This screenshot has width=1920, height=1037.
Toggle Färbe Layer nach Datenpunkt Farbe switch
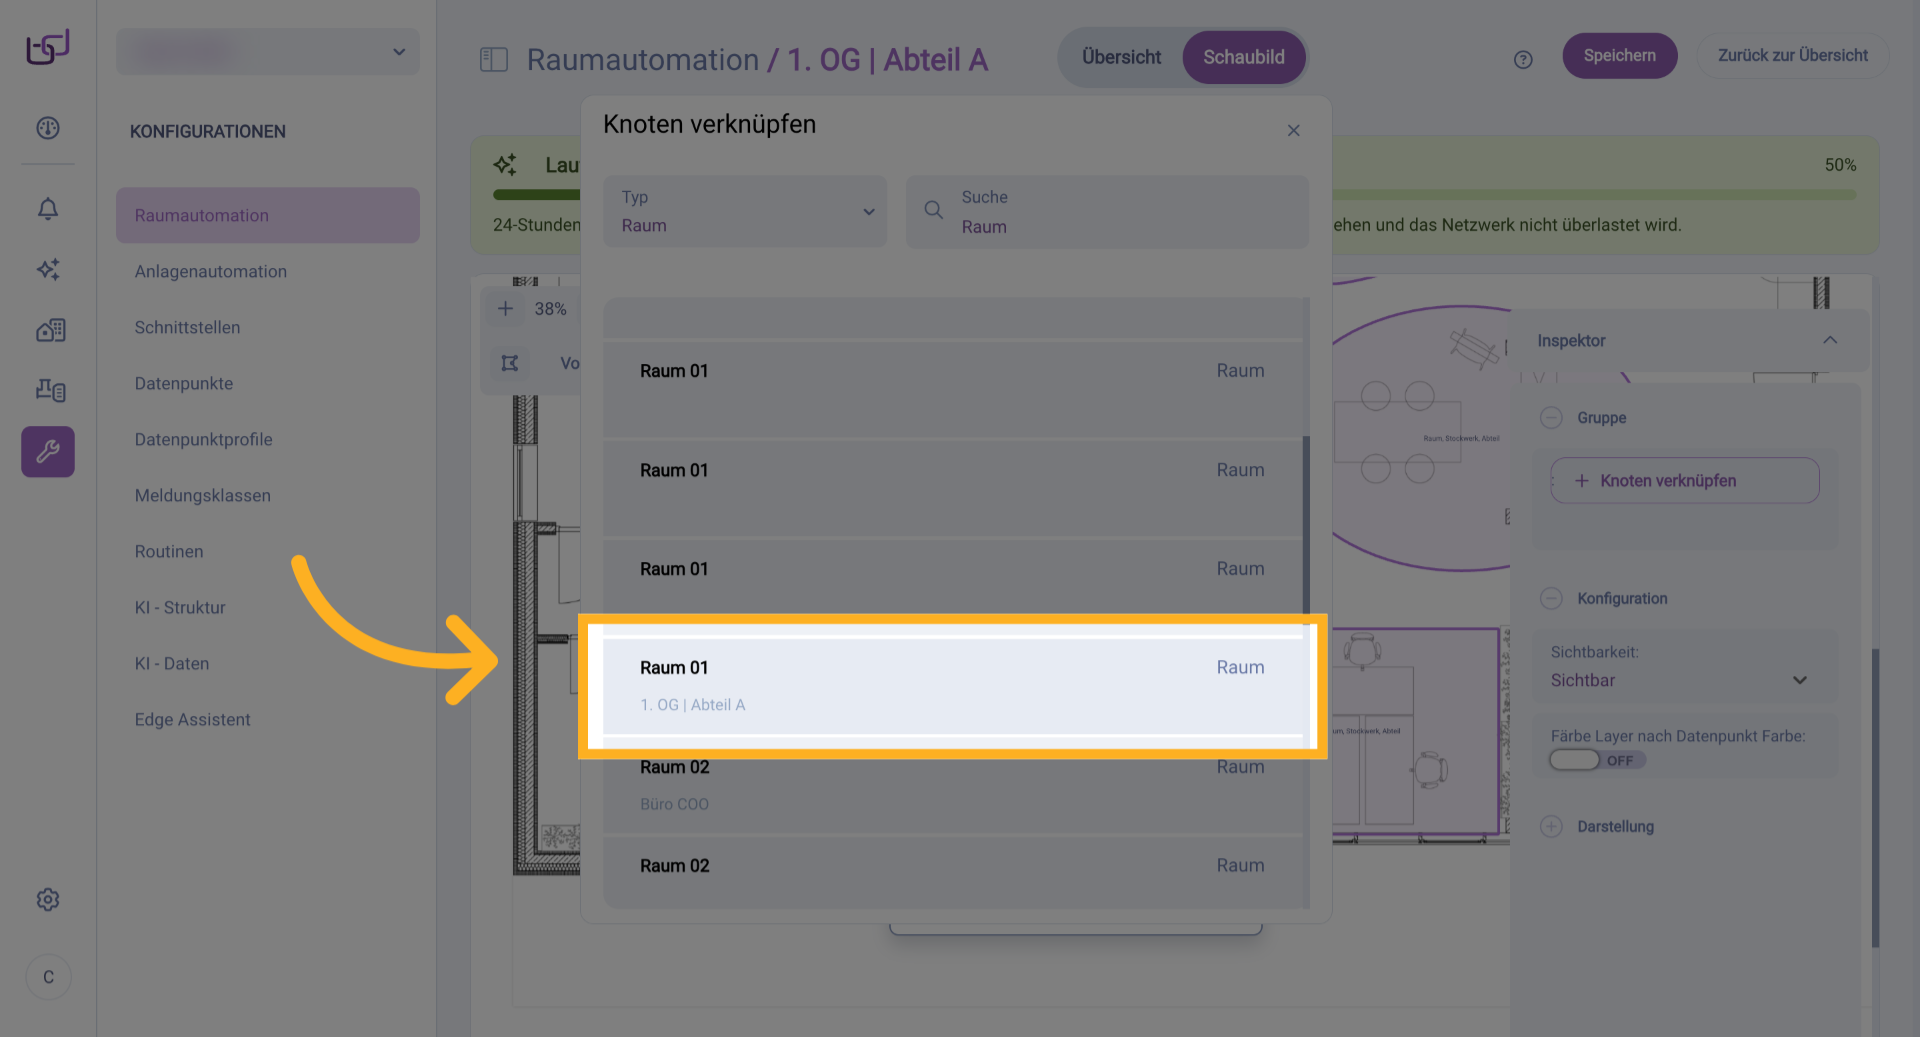[x=1576, y=760]
